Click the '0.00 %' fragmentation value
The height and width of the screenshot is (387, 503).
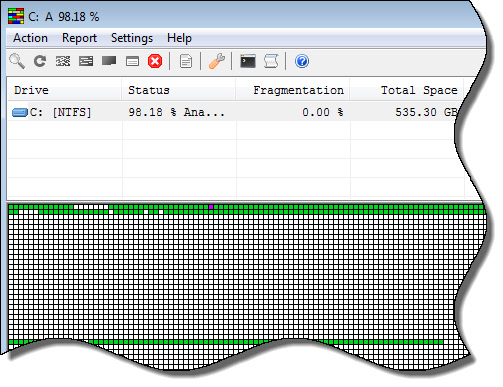click(323, 112)
